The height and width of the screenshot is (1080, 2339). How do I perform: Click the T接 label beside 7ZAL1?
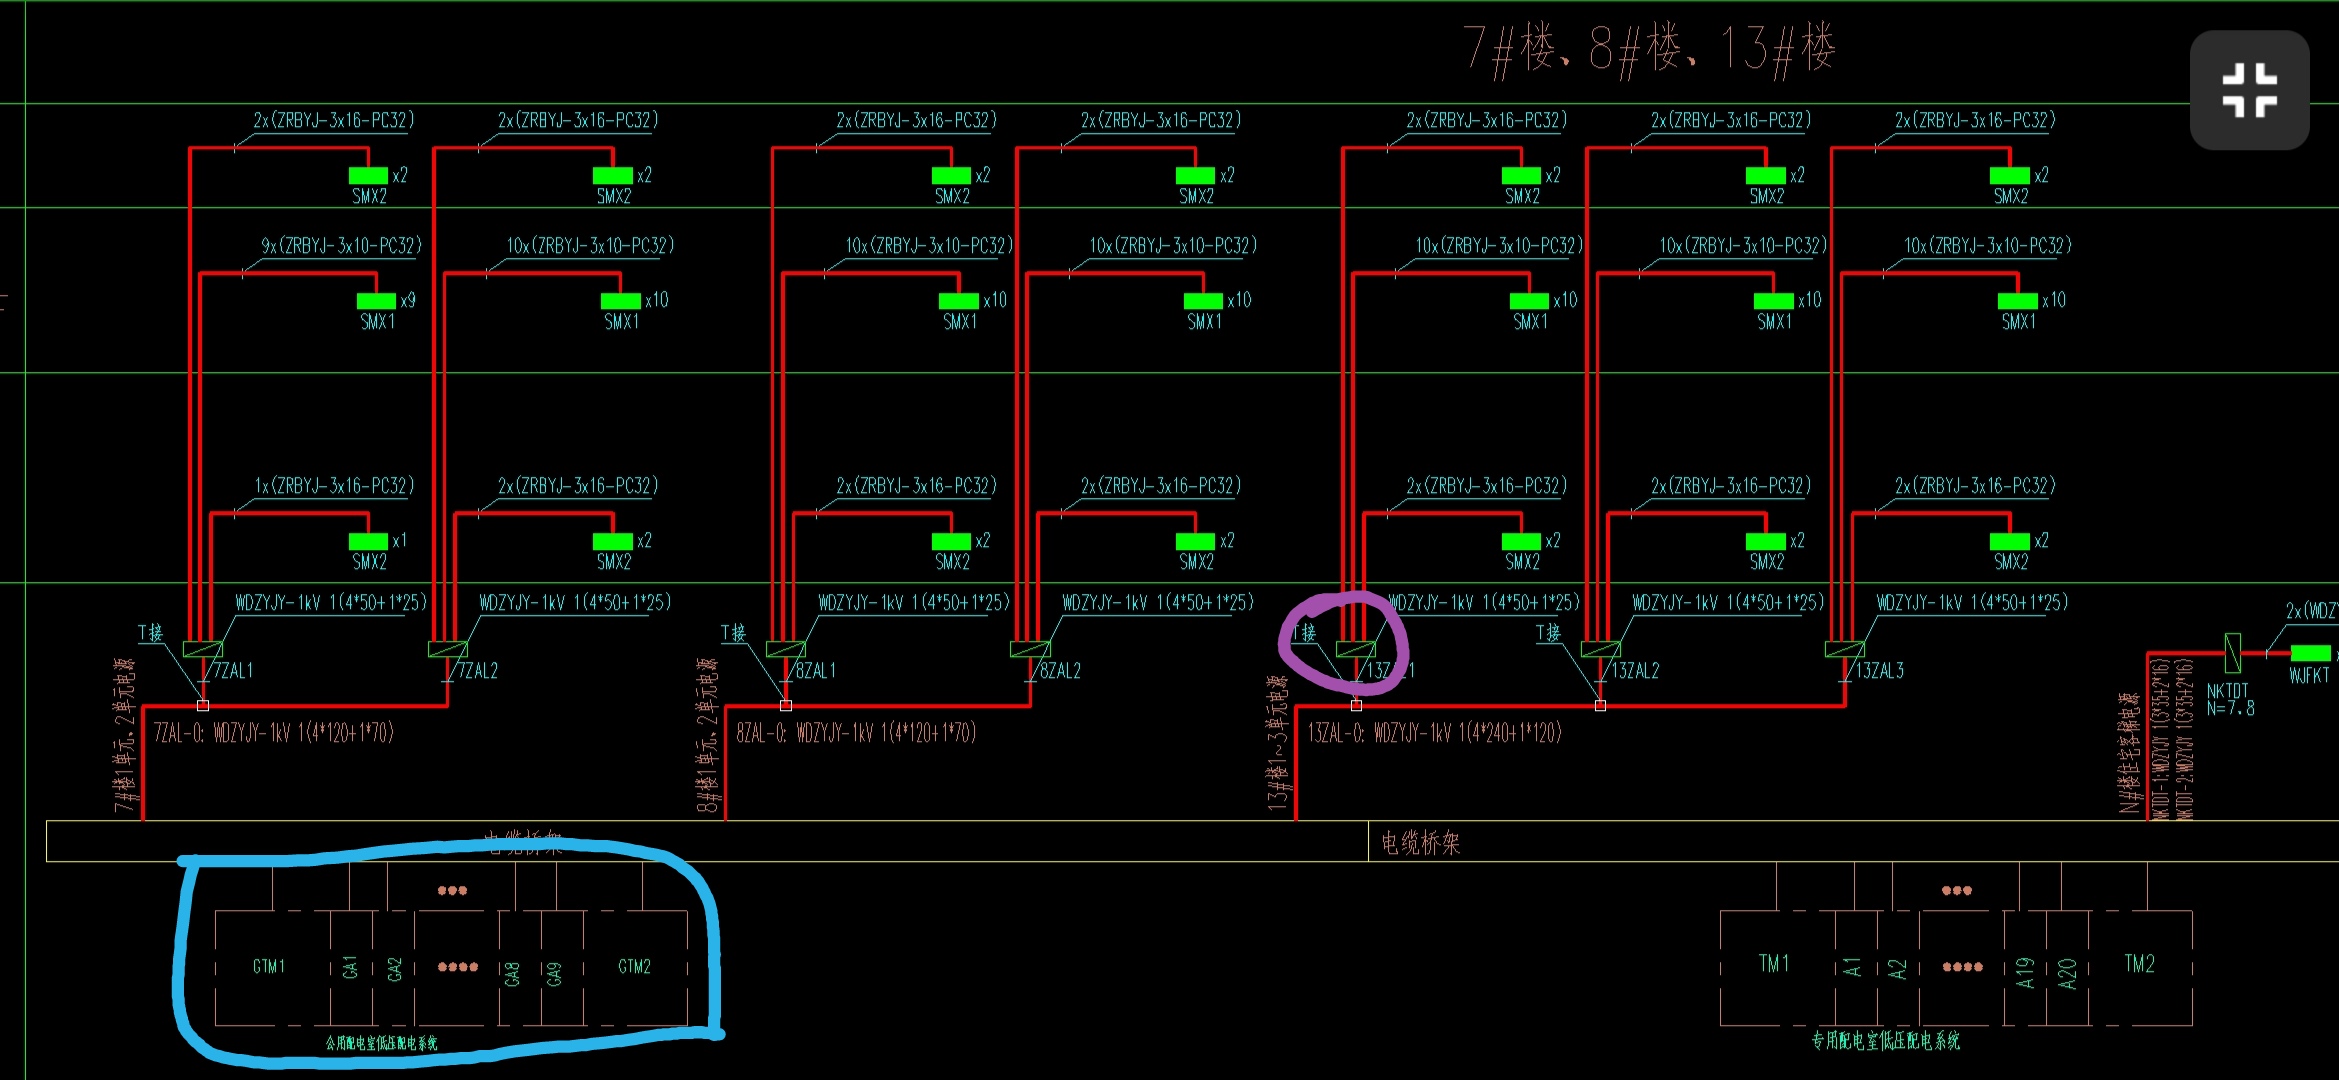150,633
